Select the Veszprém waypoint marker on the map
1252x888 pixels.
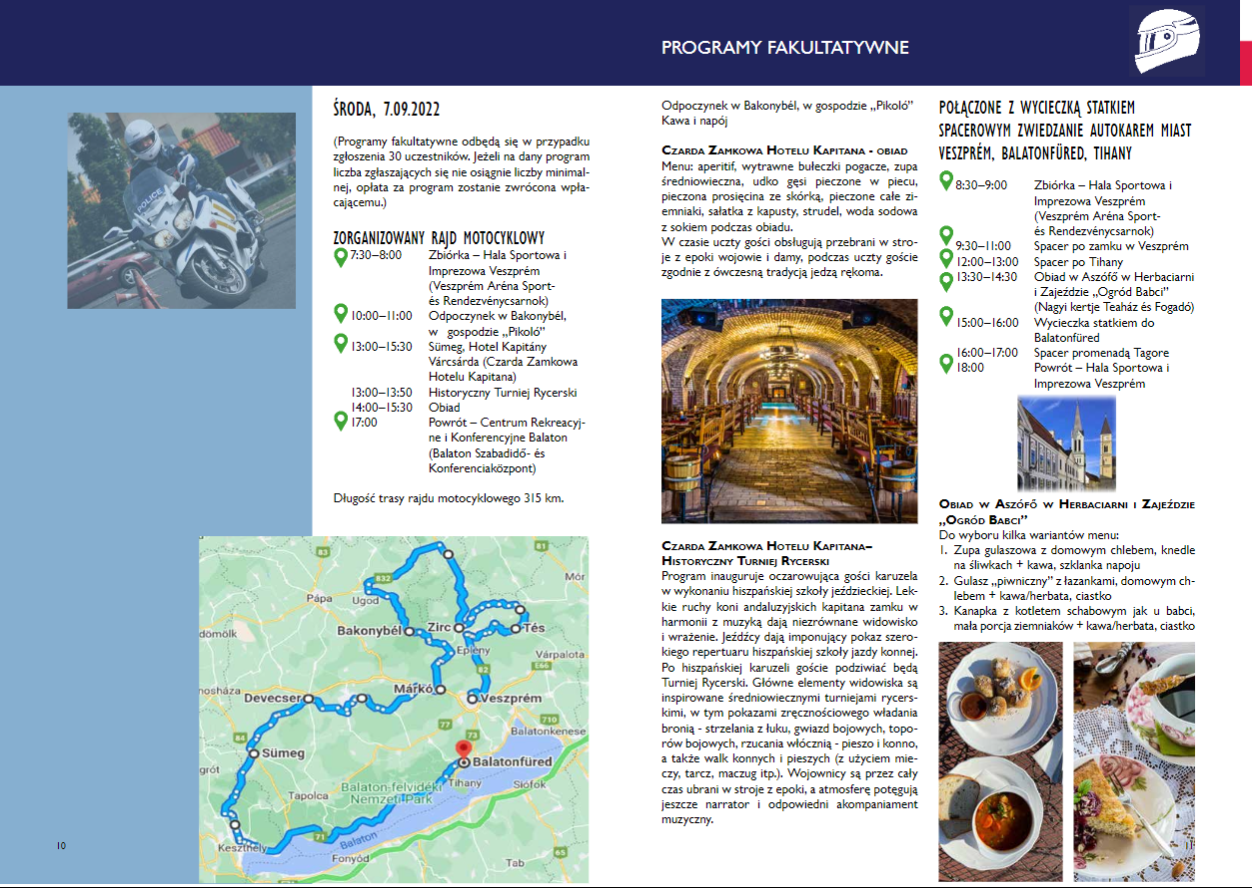472,697
